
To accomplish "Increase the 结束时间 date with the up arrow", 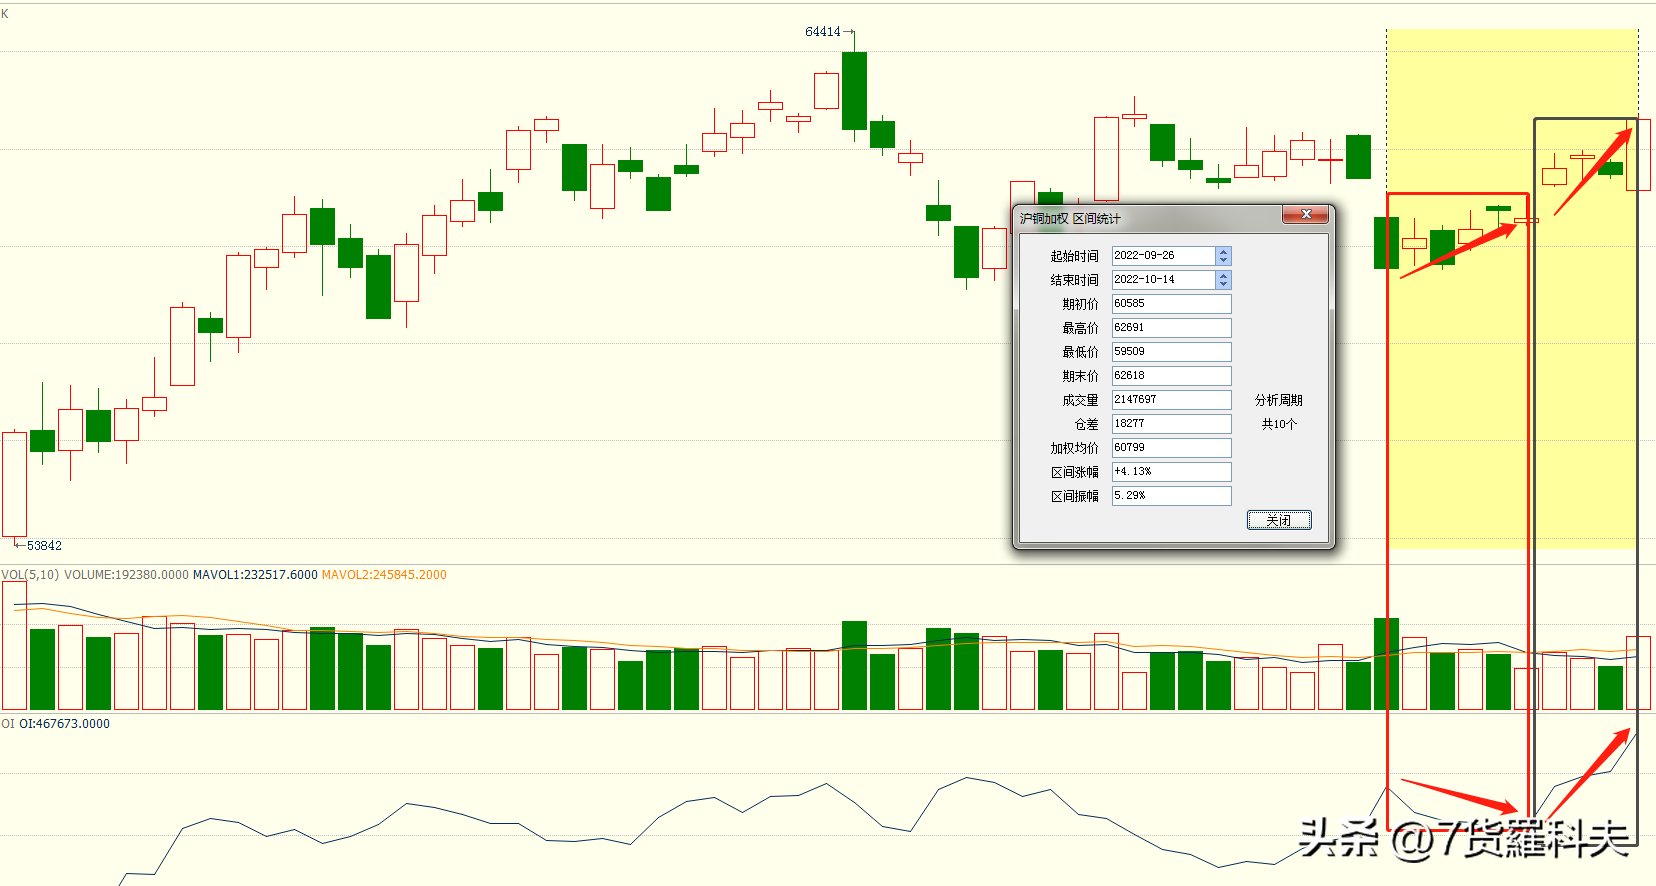I will click(1223, 275).
